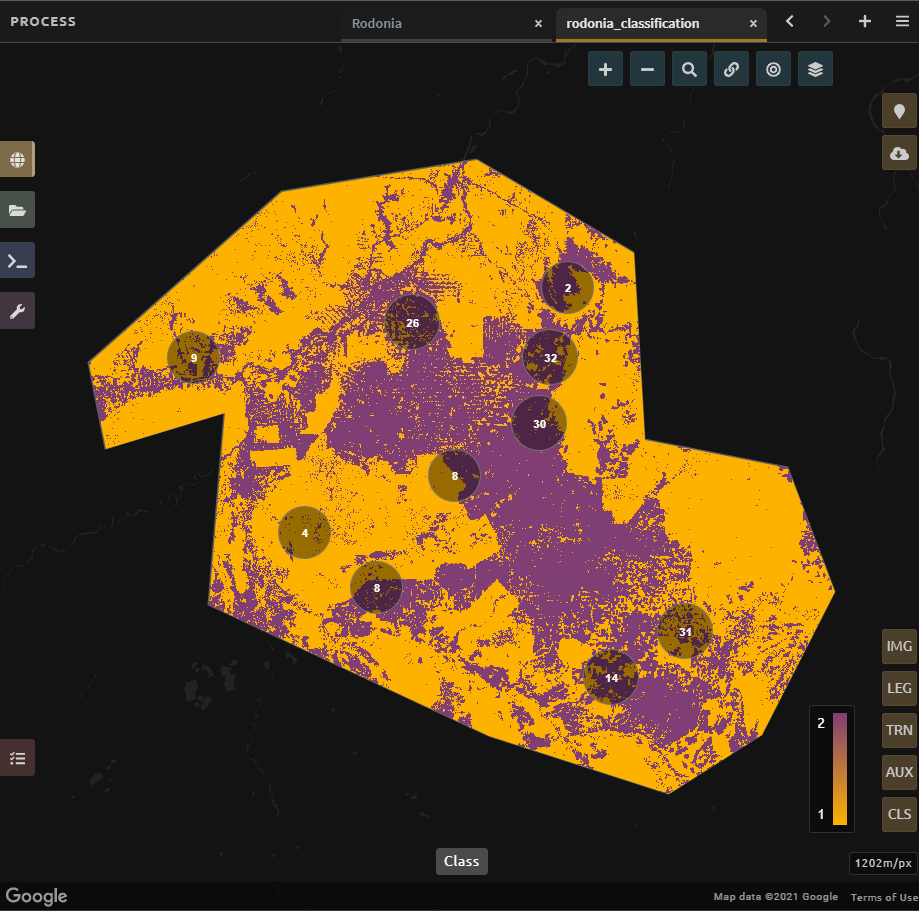Zoom in with the plus button
The image size is (919, 911).
604,68
